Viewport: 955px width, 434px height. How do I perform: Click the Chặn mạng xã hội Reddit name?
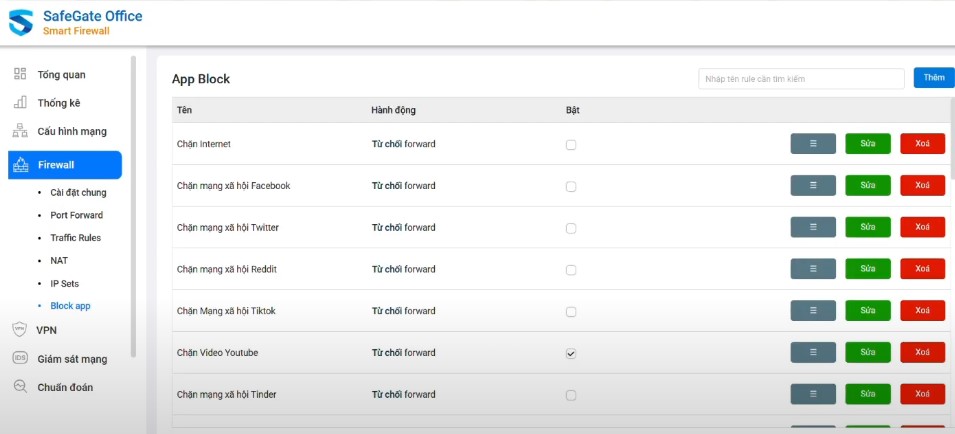pos(227,269)
